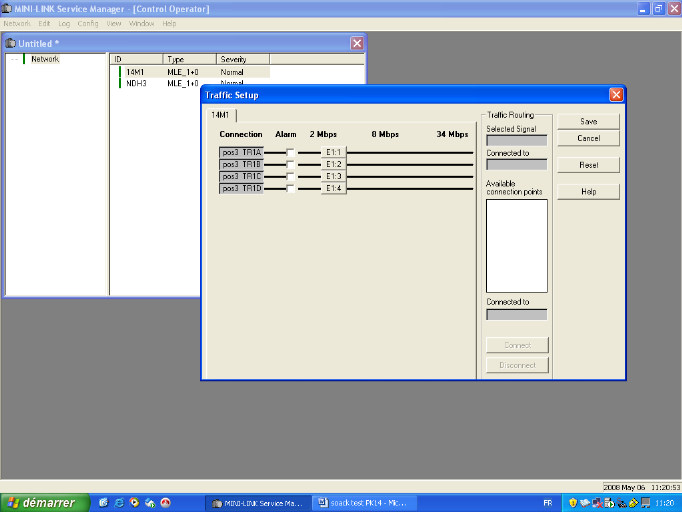Click the first quick launch icon in taskbar
This screenshot has height=512, width=682.
point(103,502)
